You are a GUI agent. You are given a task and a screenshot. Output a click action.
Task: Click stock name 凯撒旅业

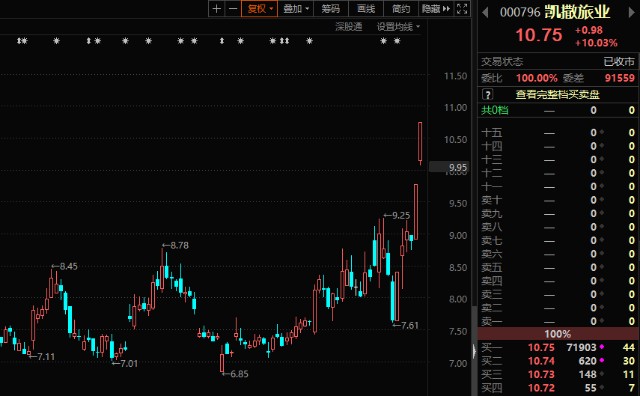(x=577, y=12)
